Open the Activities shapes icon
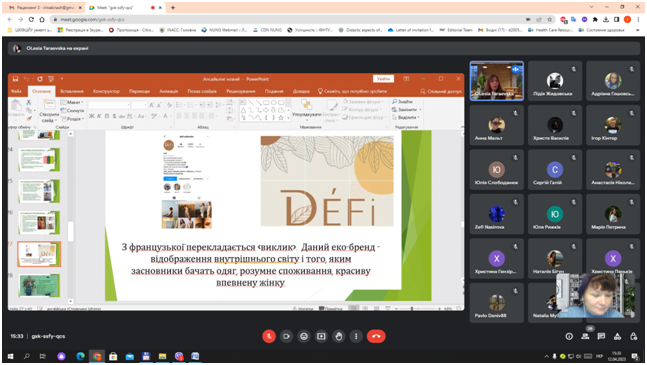The width and height of the screenshot is (647, 365). [617, 337]
